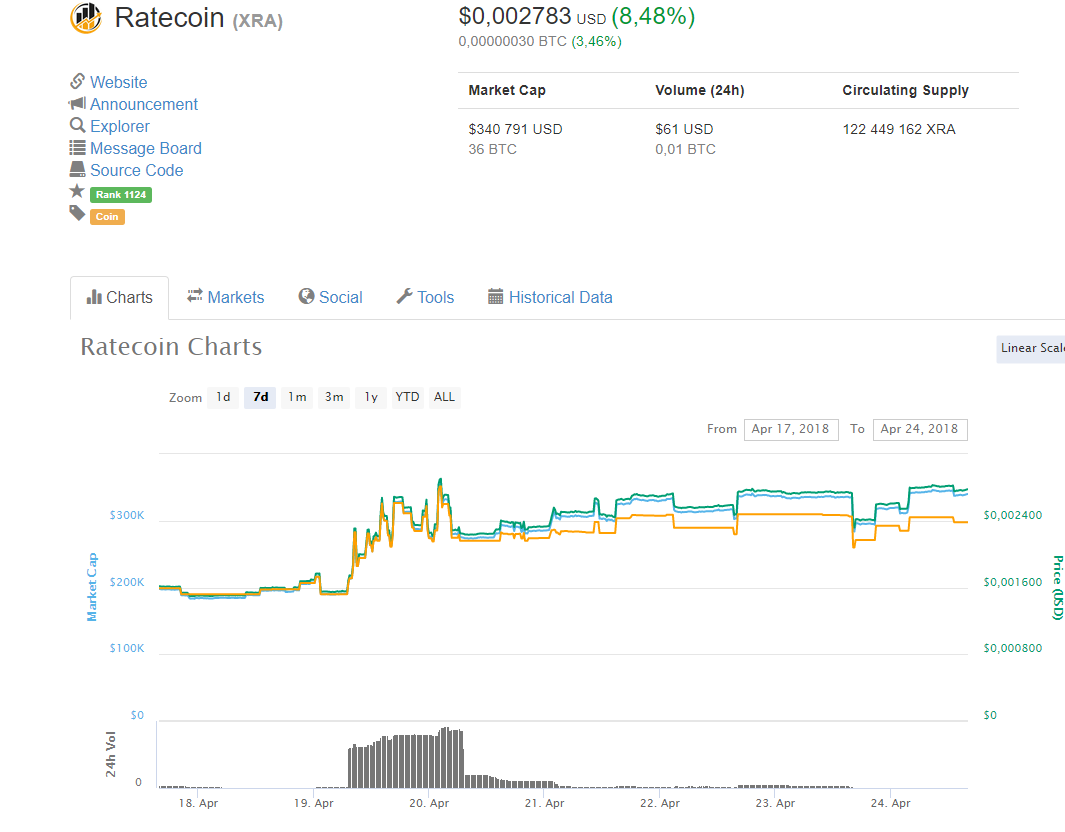This screenshot has width=1065, height=832.
Task: Click the $0,002783 price text
Action: point(515,16)
